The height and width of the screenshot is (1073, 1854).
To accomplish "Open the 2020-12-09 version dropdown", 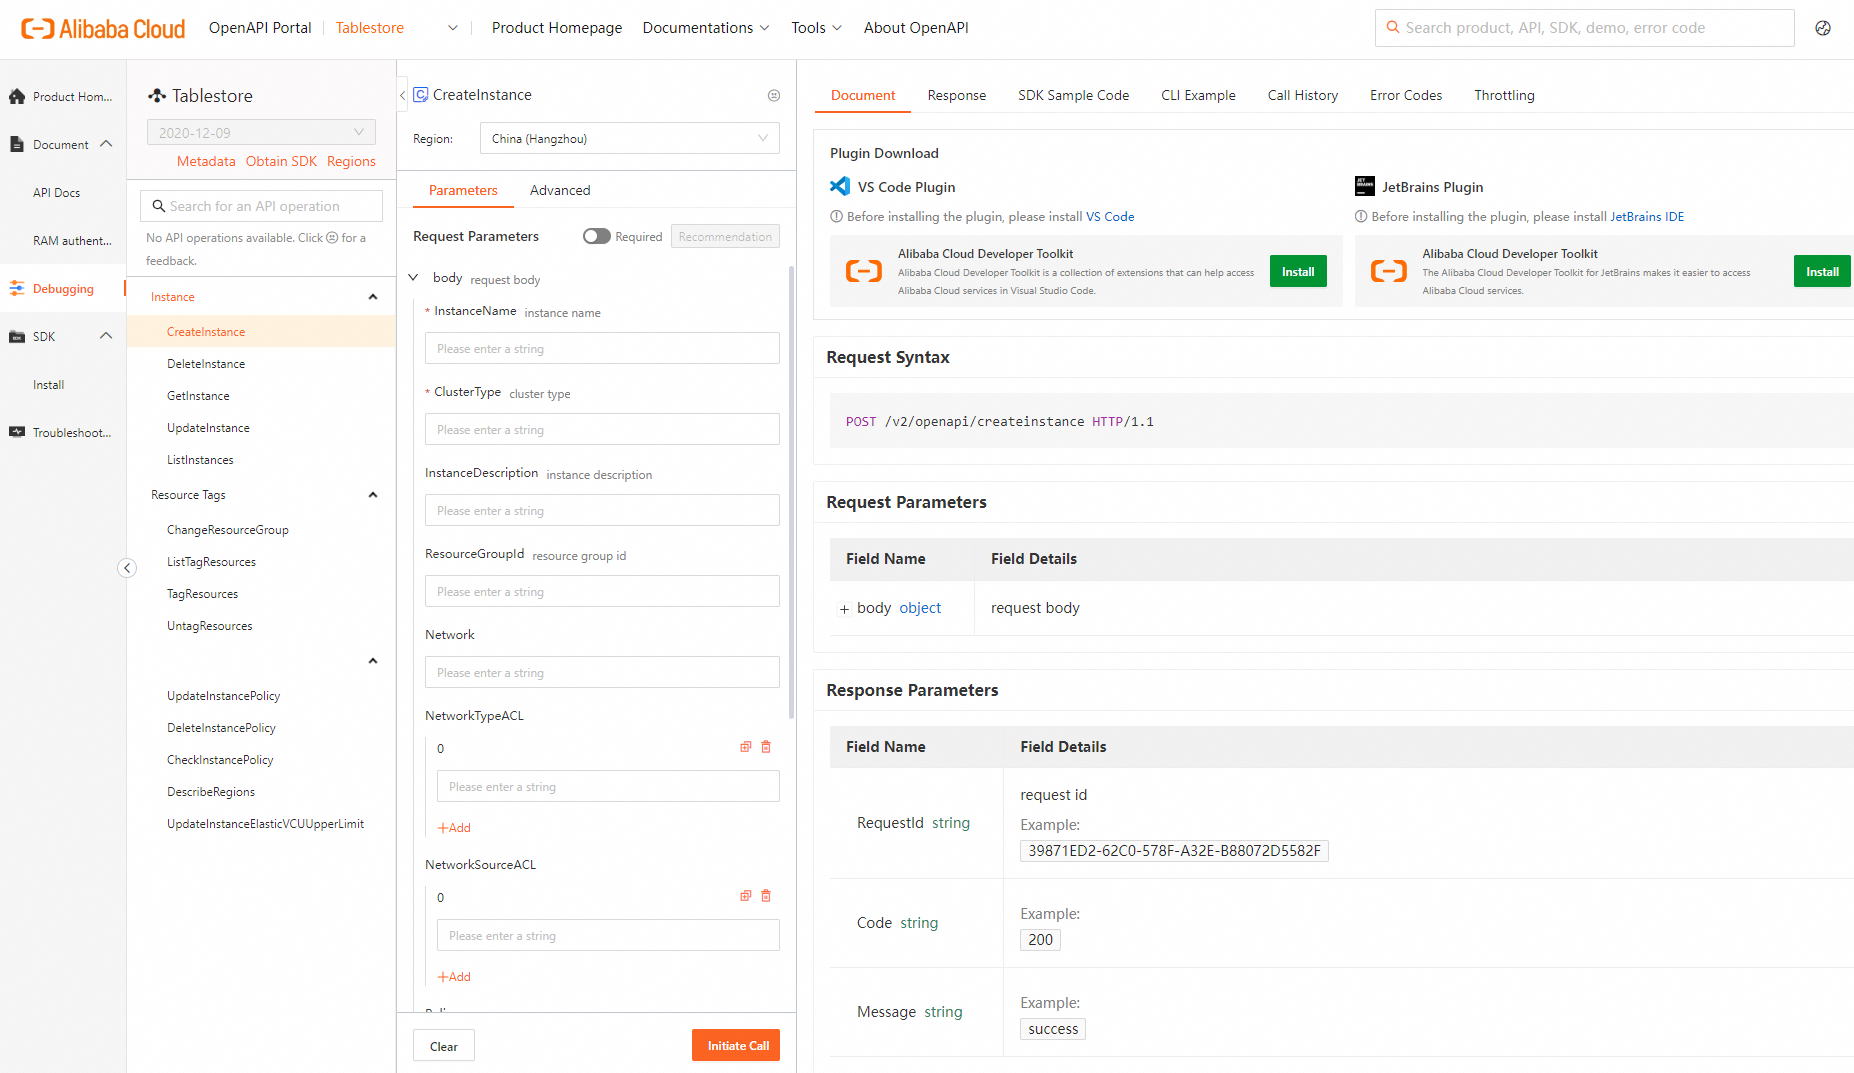I will click(262, 133).
